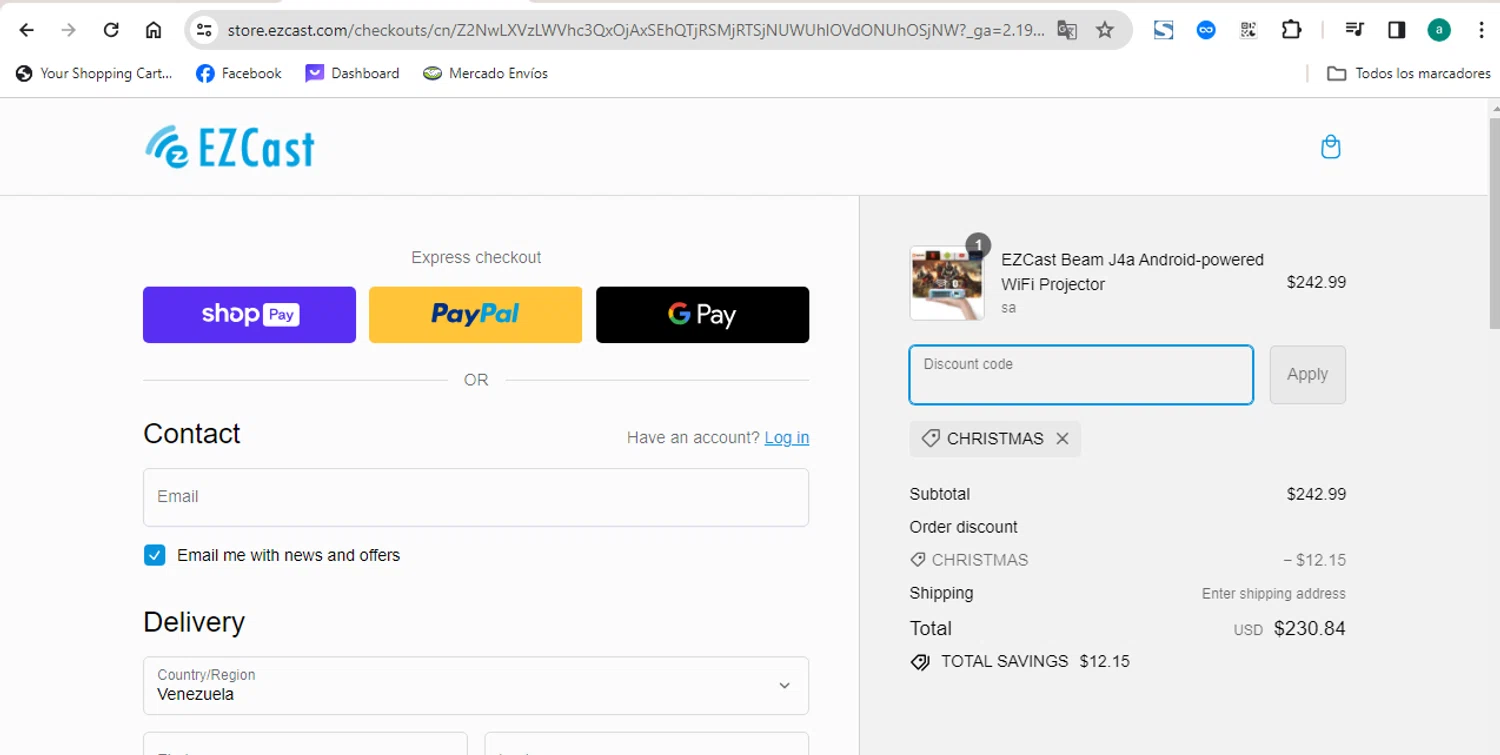Open the blue S extension icon

click(x=1163, y=30)
